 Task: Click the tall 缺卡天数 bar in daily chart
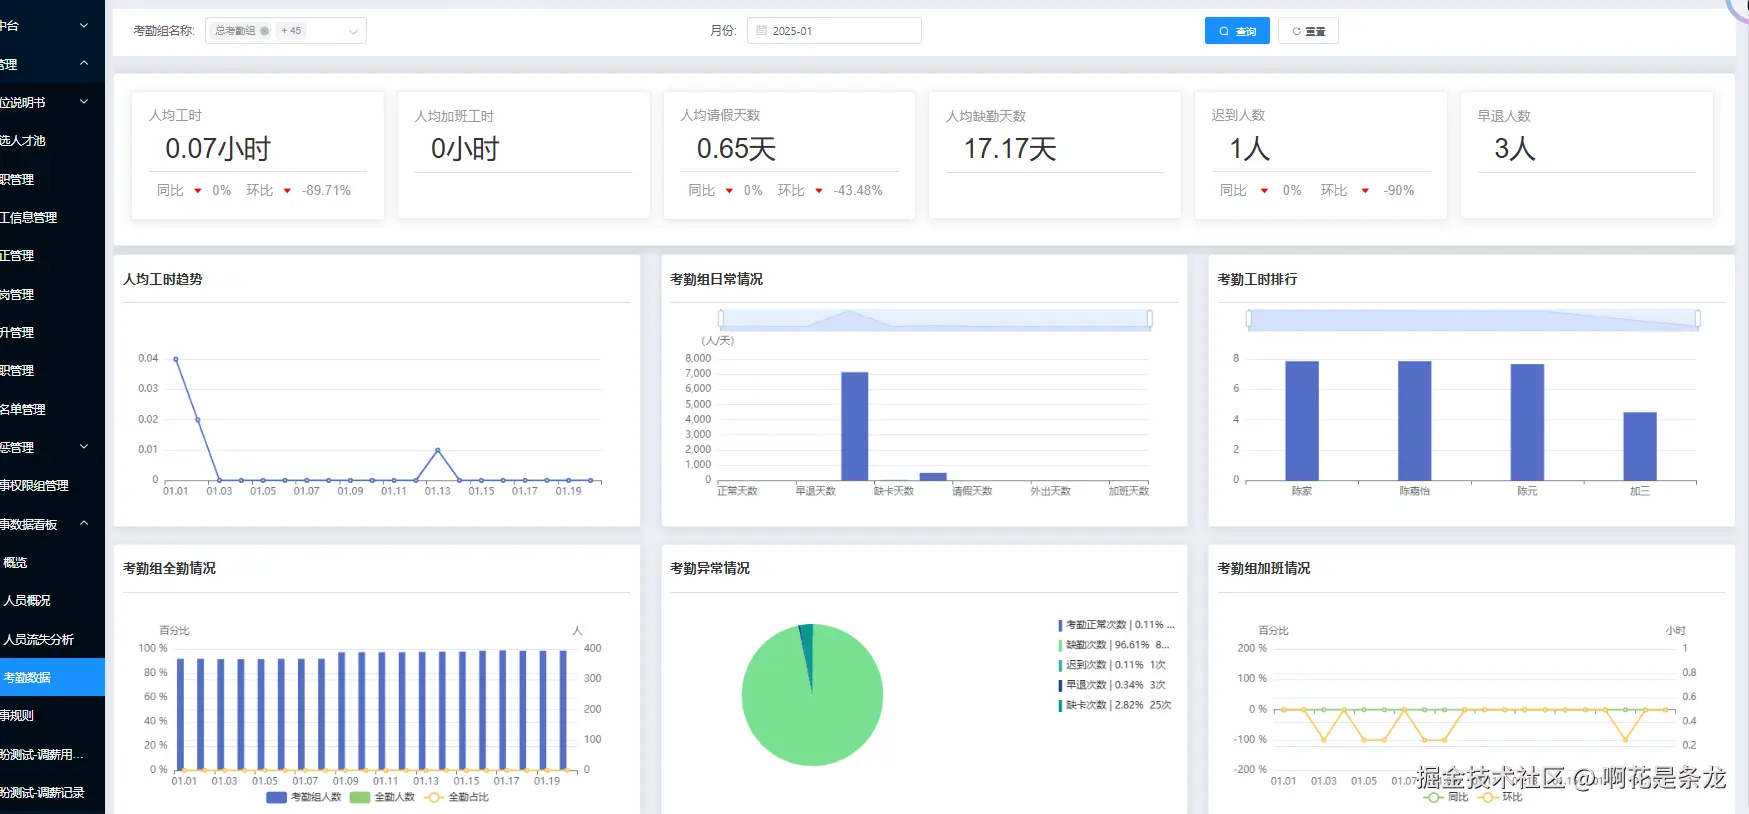854,426
